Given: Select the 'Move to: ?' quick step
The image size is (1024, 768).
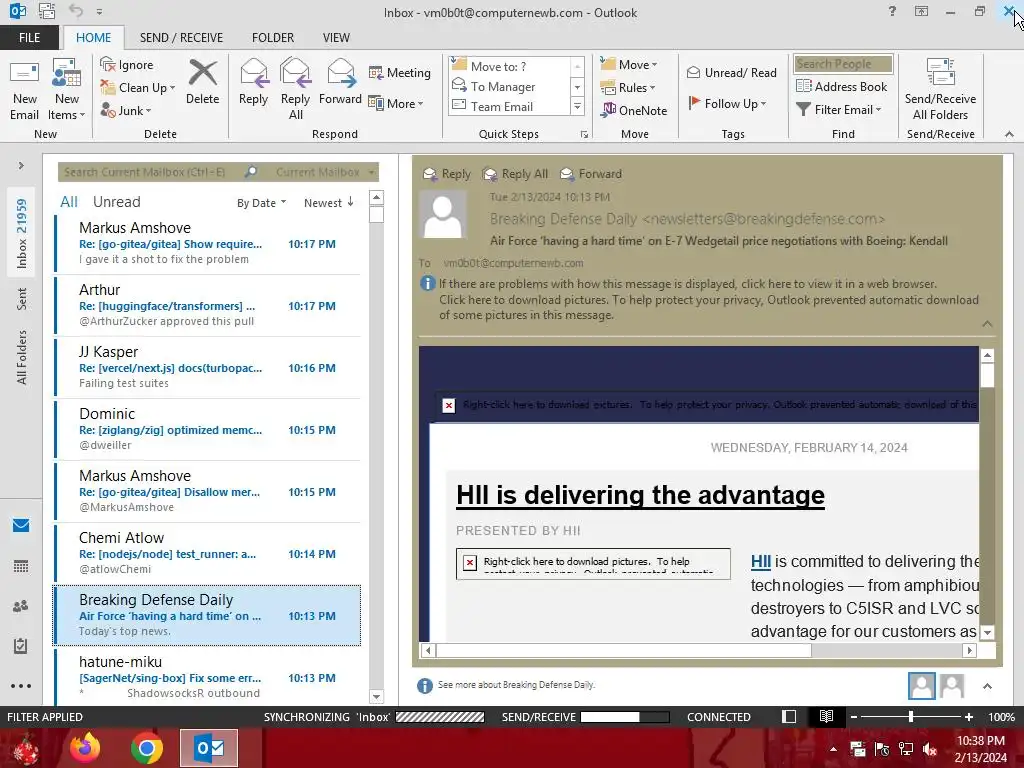Looking at the screenshot, I should point(508,66).
